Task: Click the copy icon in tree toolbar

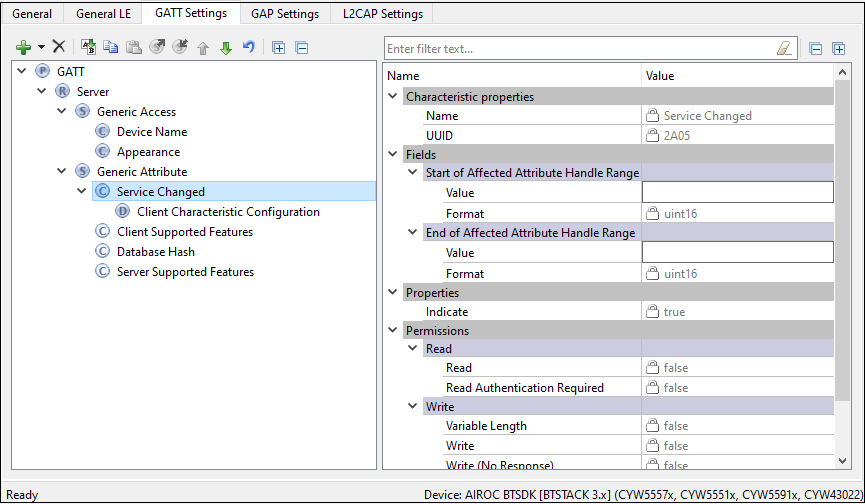Action: pyautogui.click(x=111, y=47)
